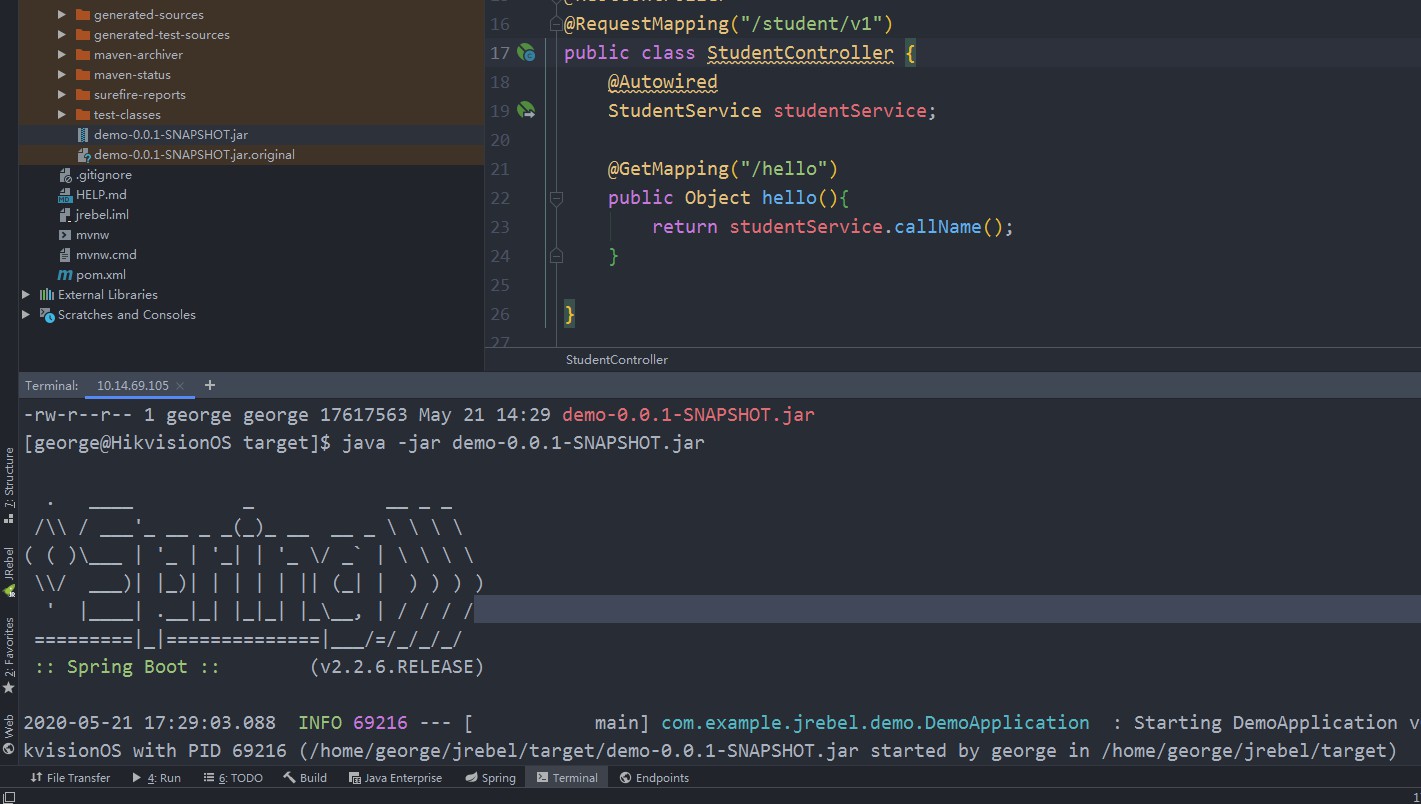Viewport: 1421px width, 804px height.
Task: Open the Endpoints tool window tab
Action: [x=654, y=778]
